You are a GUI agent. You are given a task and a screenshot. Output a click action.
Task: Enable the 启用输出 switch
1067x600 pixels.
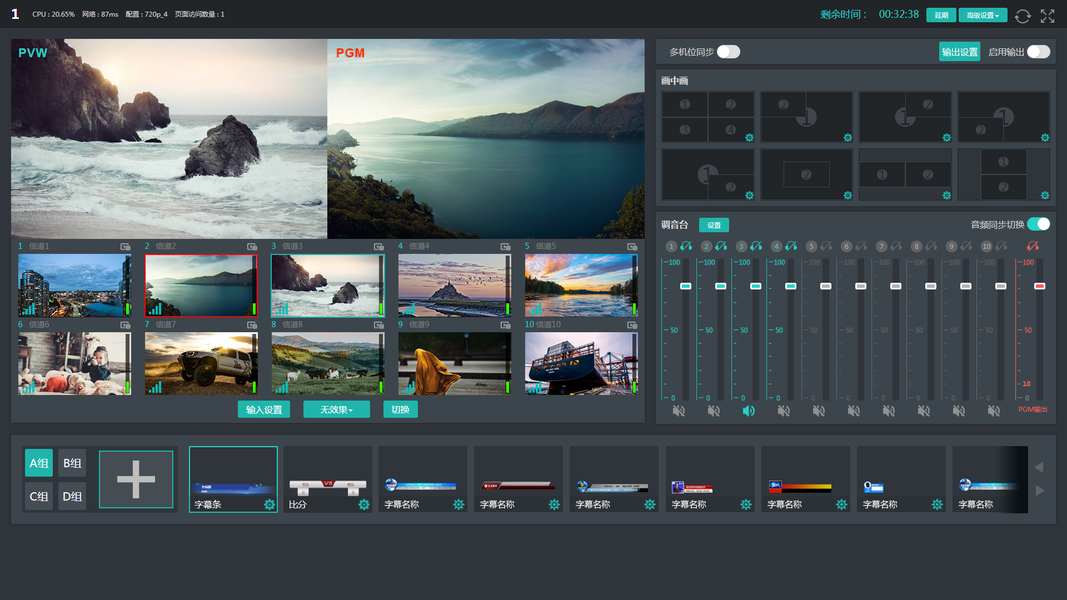(1038, 52)
